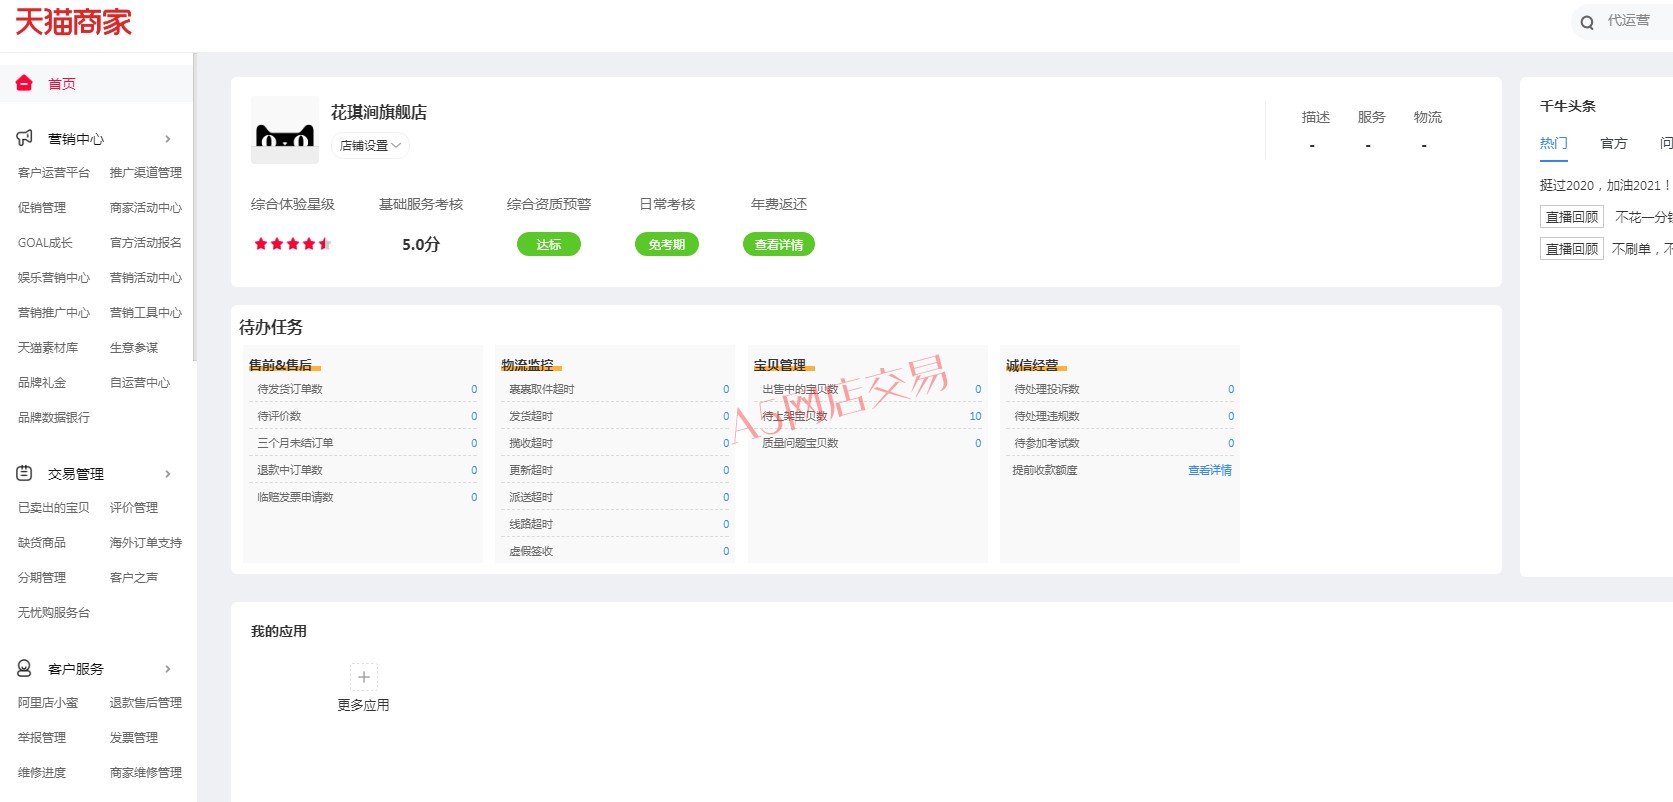The height and width of the screenshot is (802, 1673).
Task: Click the green 达标 button
Action: pyautogui.click(x=549, y=244)
